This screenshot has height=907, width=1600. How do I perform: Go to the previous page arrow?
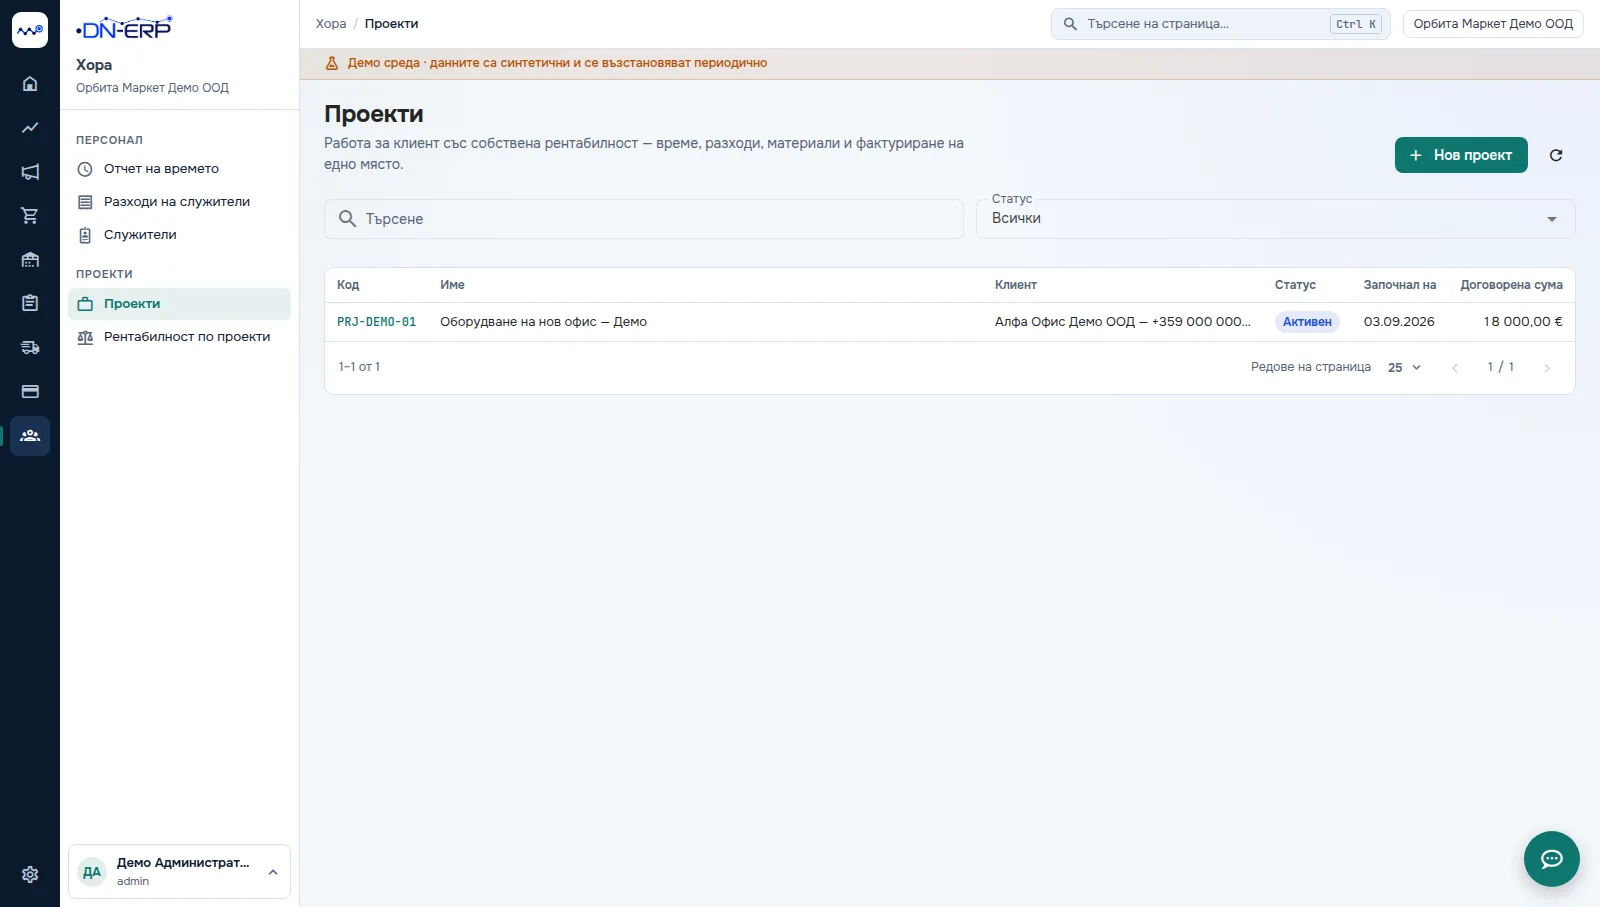1455,368
